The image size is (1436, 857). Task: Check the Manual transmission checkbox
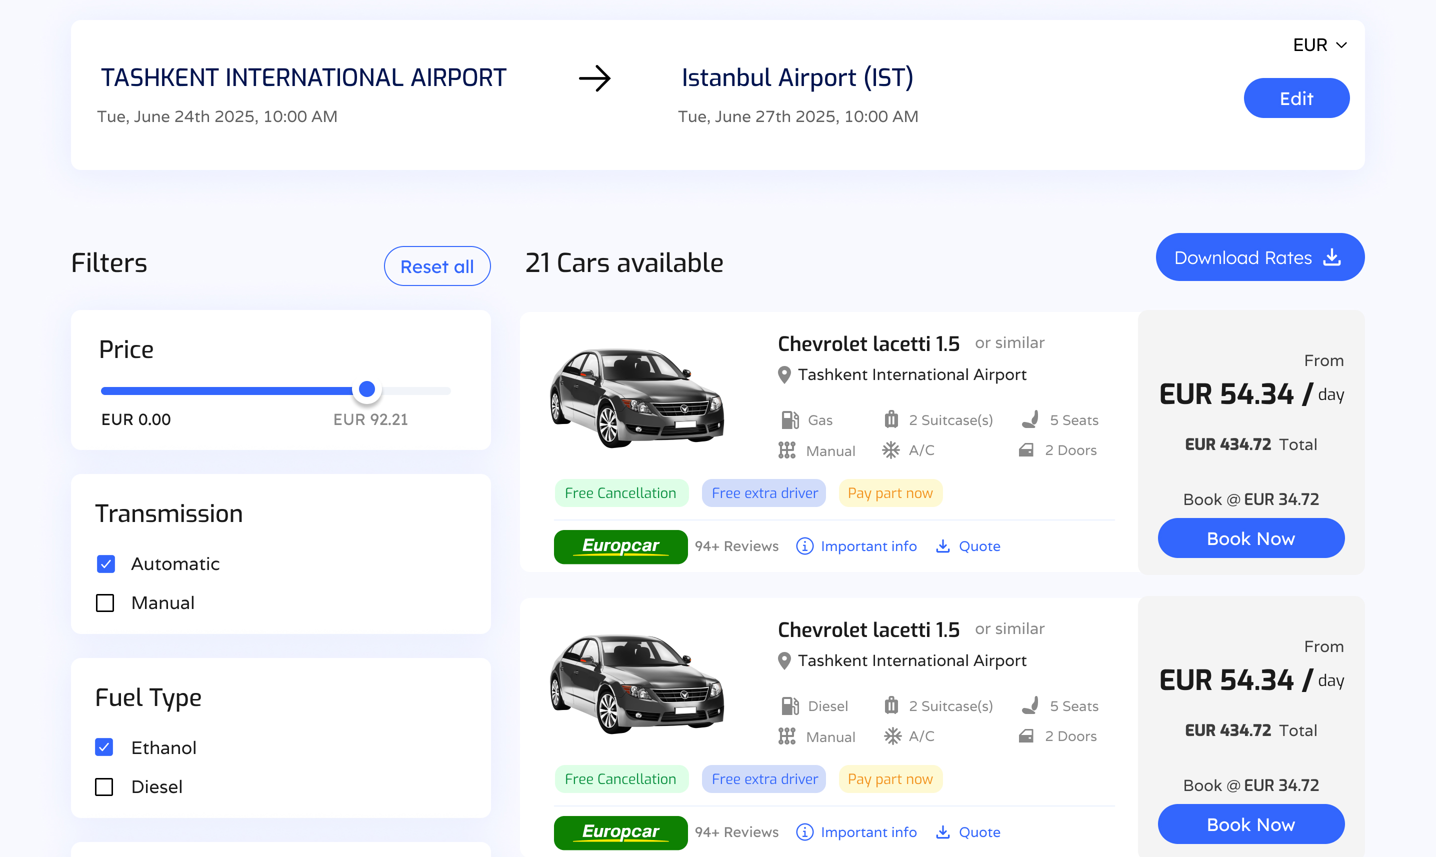[x=105, y=603]
